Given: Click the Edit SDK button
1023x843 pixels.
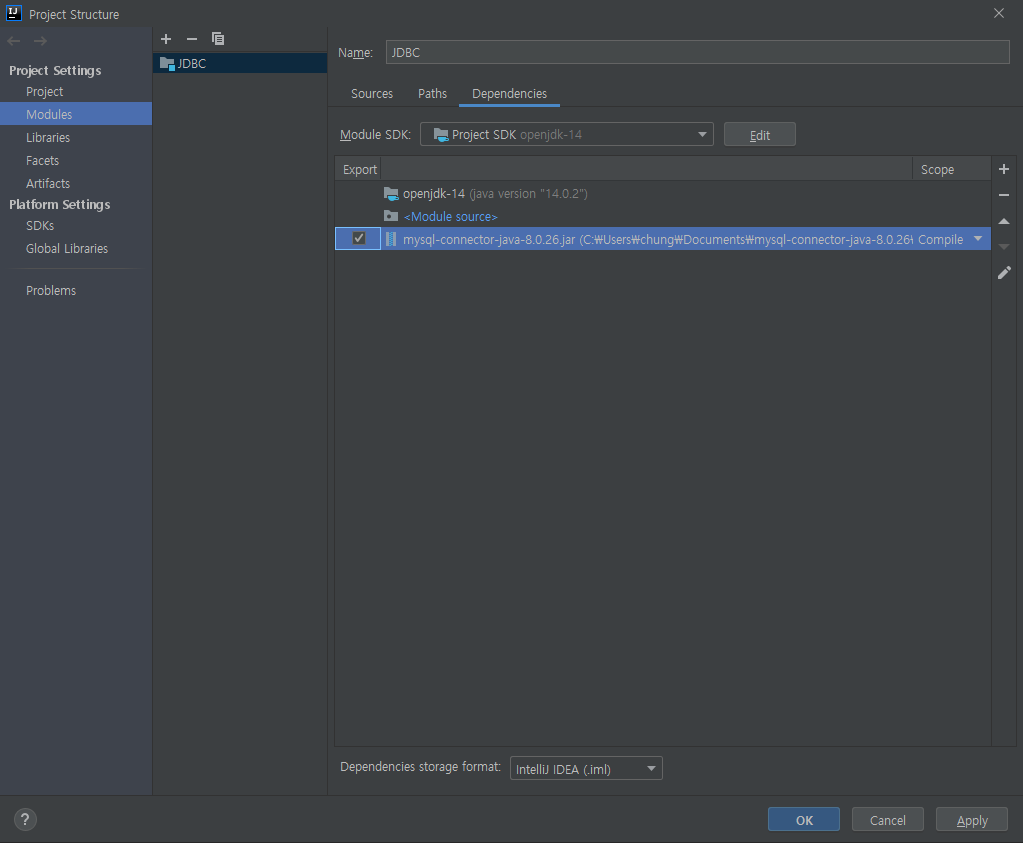Looking at the screenshot, I should point(759,134).
